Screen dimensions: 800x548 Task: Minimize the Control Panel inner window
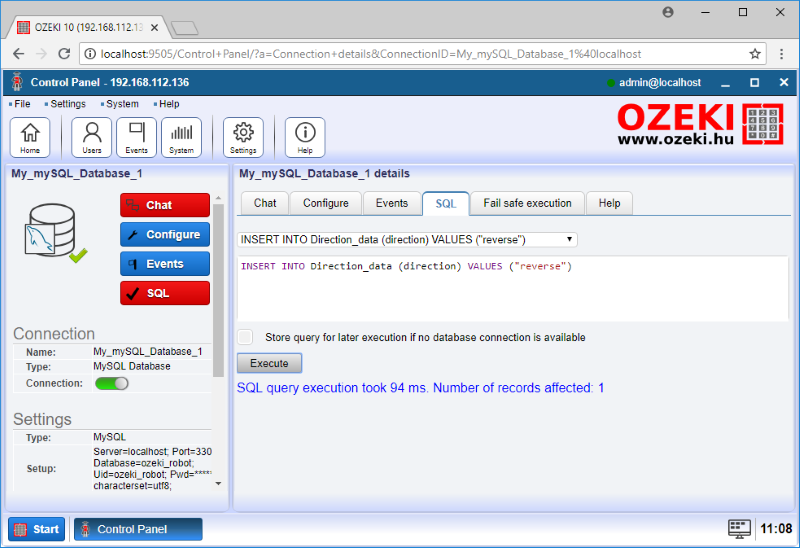click(726, 83)
